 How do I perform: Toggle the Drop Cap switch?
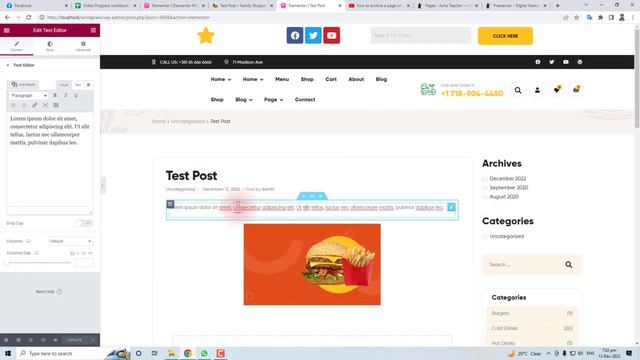tap(84, 223)
